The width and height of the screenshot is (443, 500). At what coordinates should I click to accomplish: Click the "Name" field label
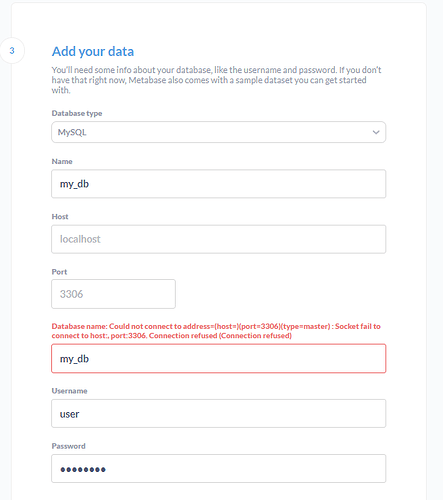pos(62,161)
